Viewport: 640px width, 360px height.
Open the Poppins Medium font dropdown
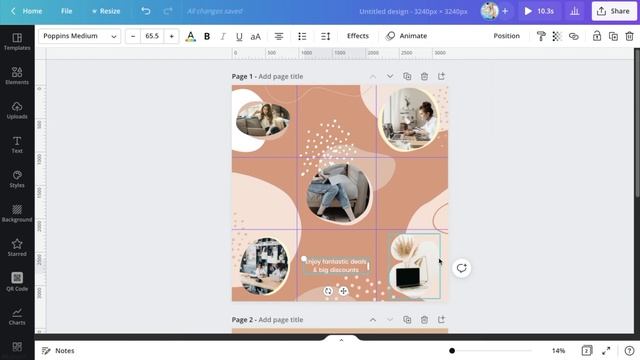point(80,36)
